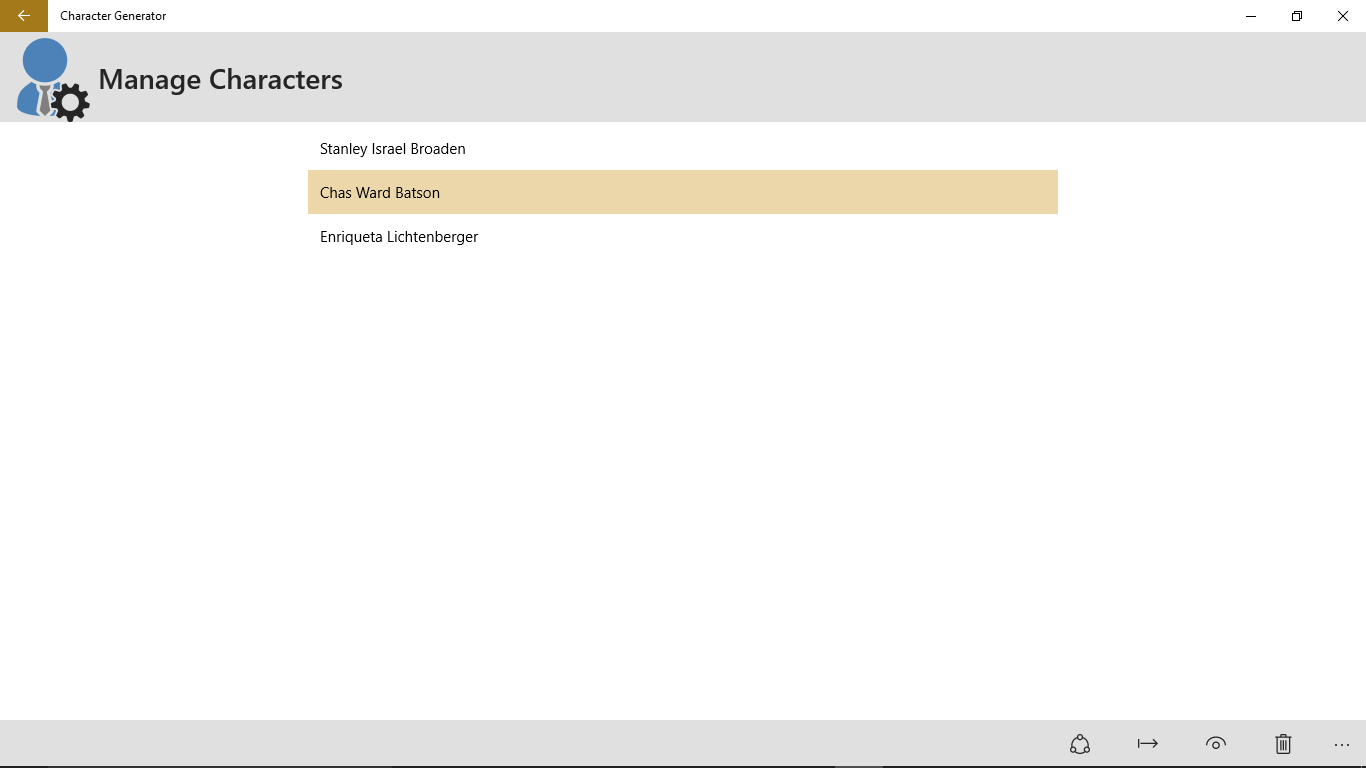Deselect the highlighted Chas Ward Batson row
This screenshot has height=768, width=1366.
point(683,192)
